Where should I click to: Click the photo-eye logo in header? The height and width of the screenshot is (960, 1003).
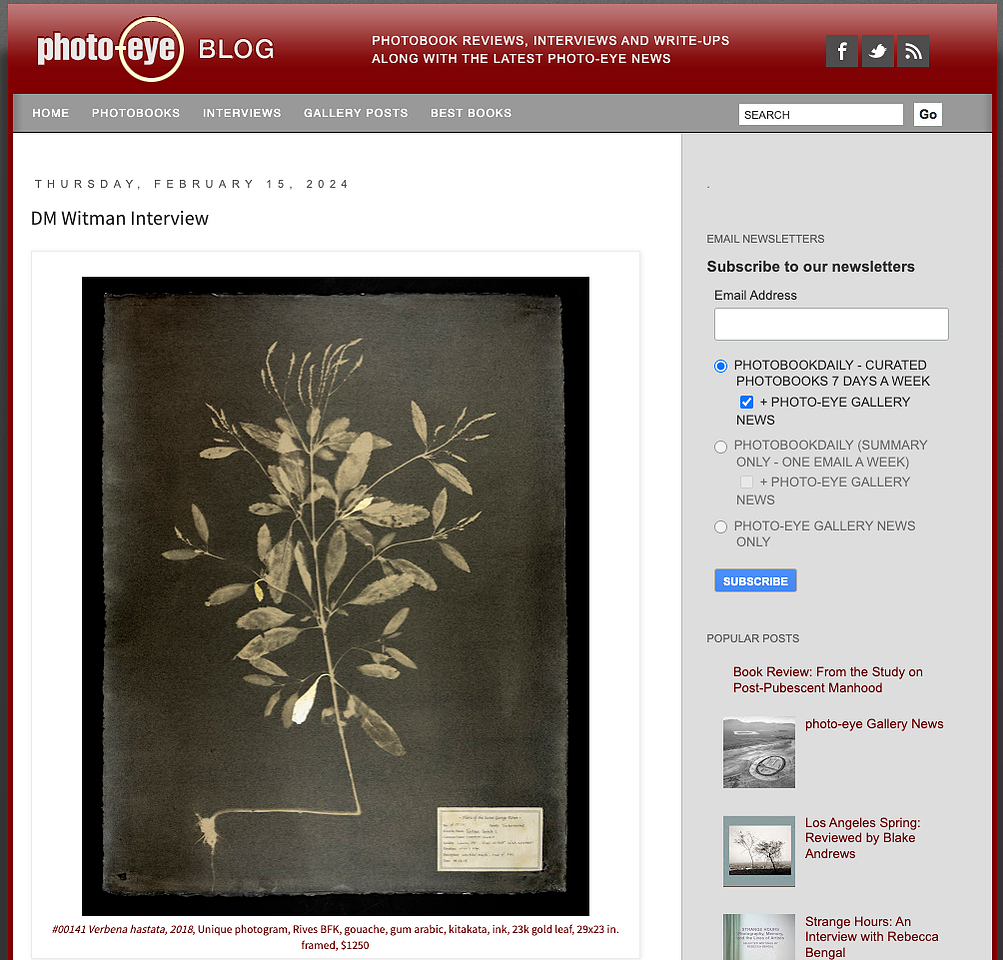(111, 49)
